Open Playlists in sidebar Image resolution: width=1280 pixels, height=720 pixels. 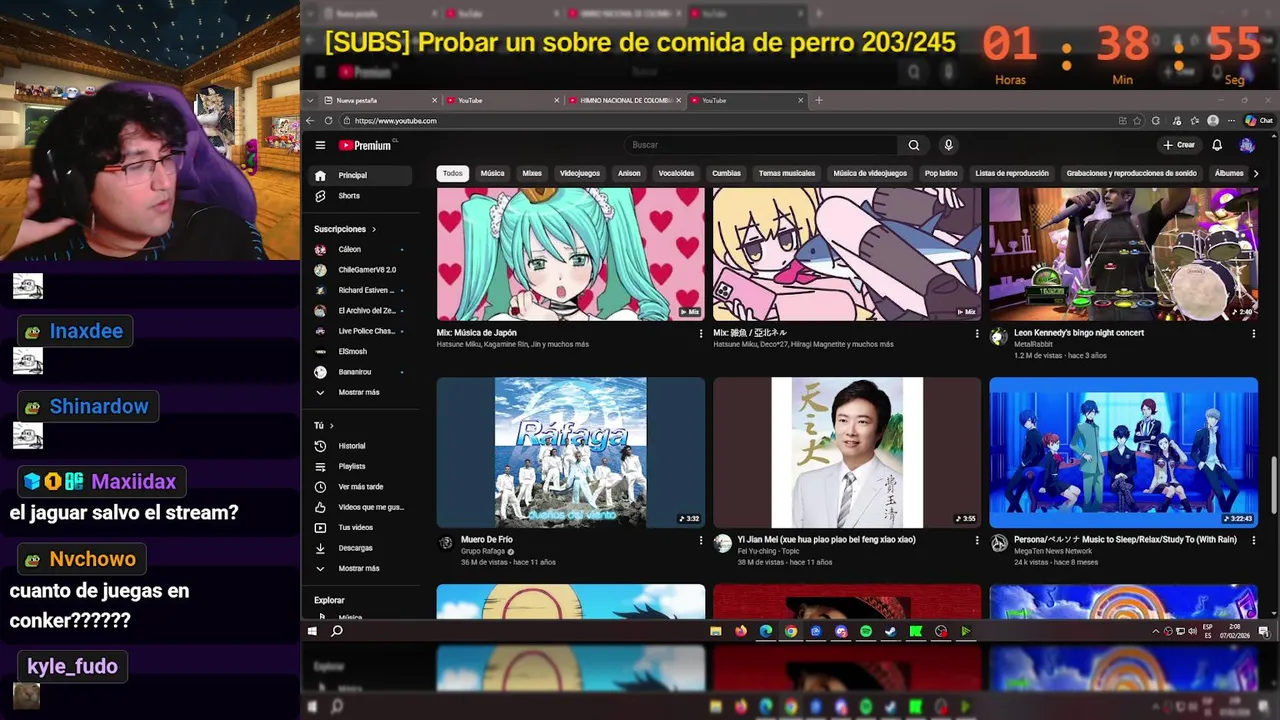point(361,466)
